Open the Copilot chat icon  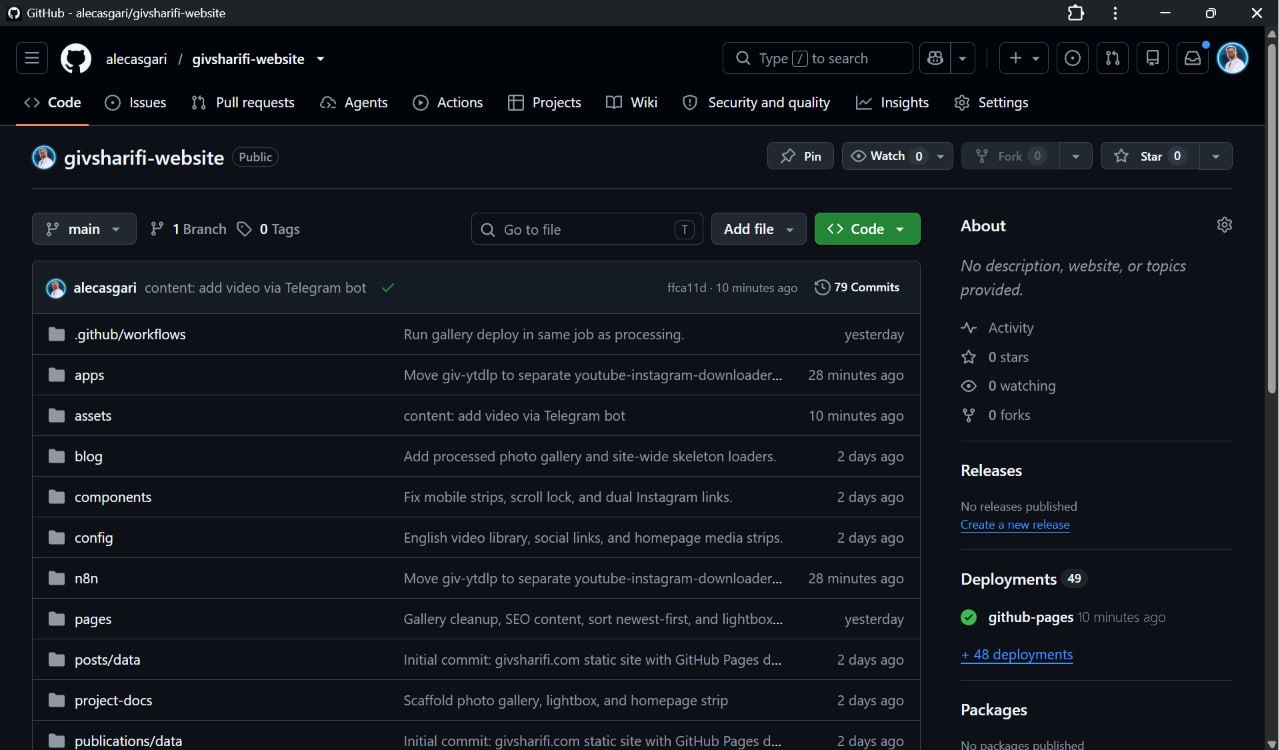(936, 59)
